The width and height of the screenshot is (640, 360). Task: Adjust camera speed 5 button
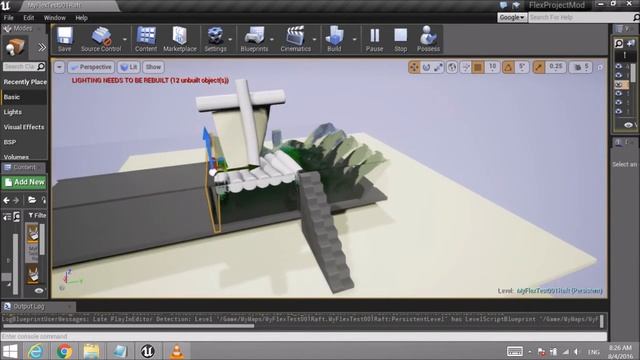[x=581, y=67]
